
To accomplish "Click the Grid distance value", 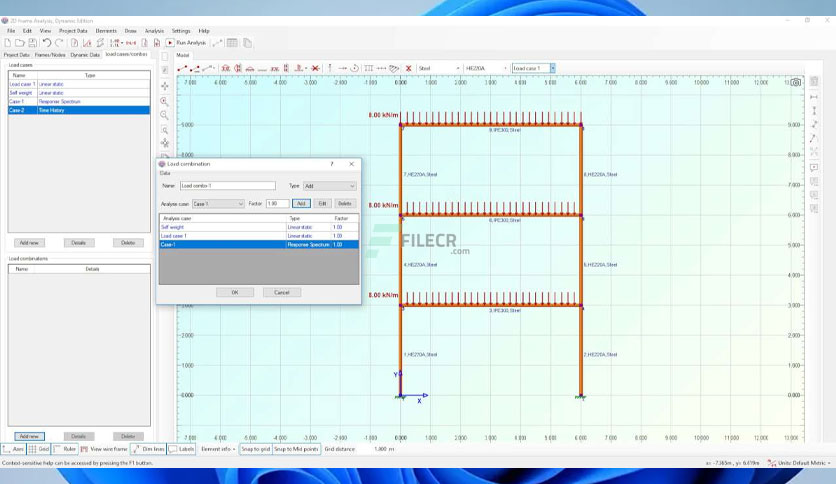I will point(384,449).
